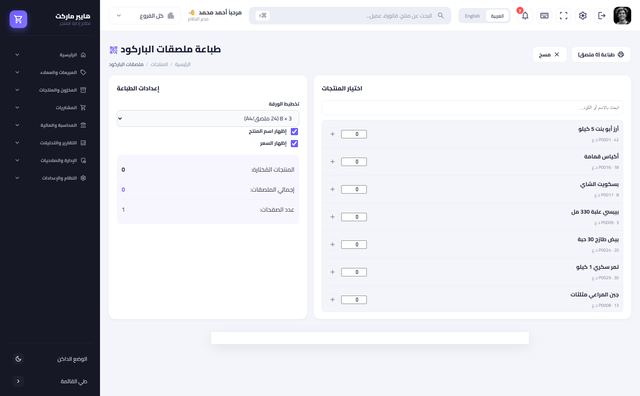Expand الرئيسية sidebar chevron
The image size is (640, 396).
[x=17, y=55]
